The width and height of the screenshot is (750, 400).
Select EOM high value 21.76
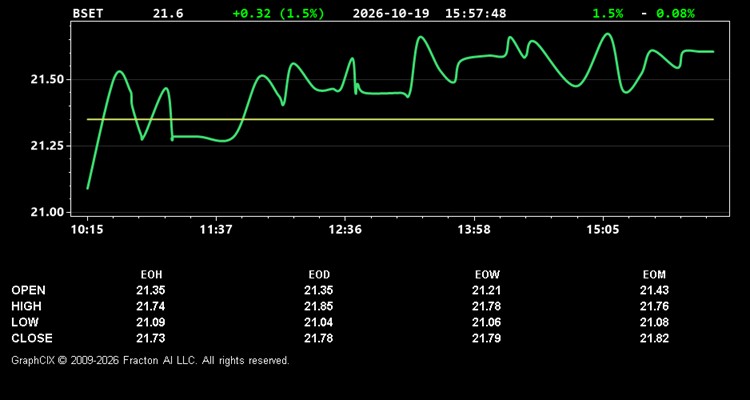(654, 306)
